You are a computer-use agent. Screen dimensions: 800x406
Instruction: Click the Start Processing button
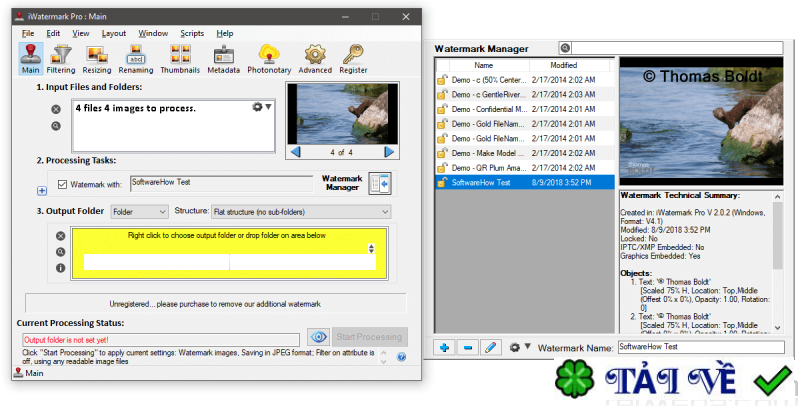pyautogui.click(x=369, y=337)
